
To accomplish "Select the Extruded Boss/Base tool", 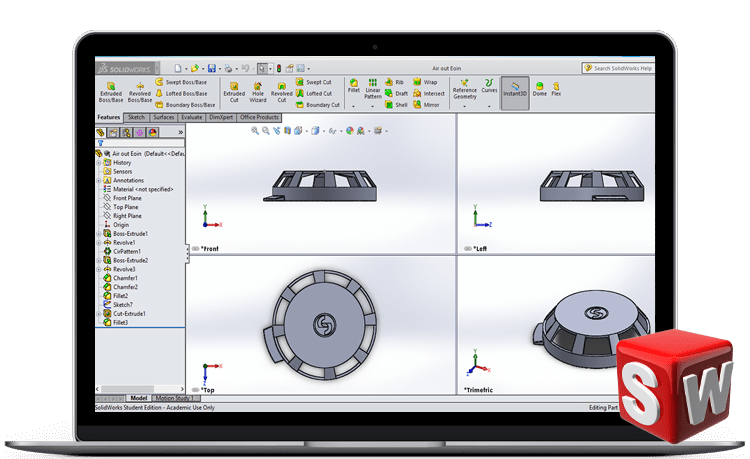I will click(x=110, y=92).
